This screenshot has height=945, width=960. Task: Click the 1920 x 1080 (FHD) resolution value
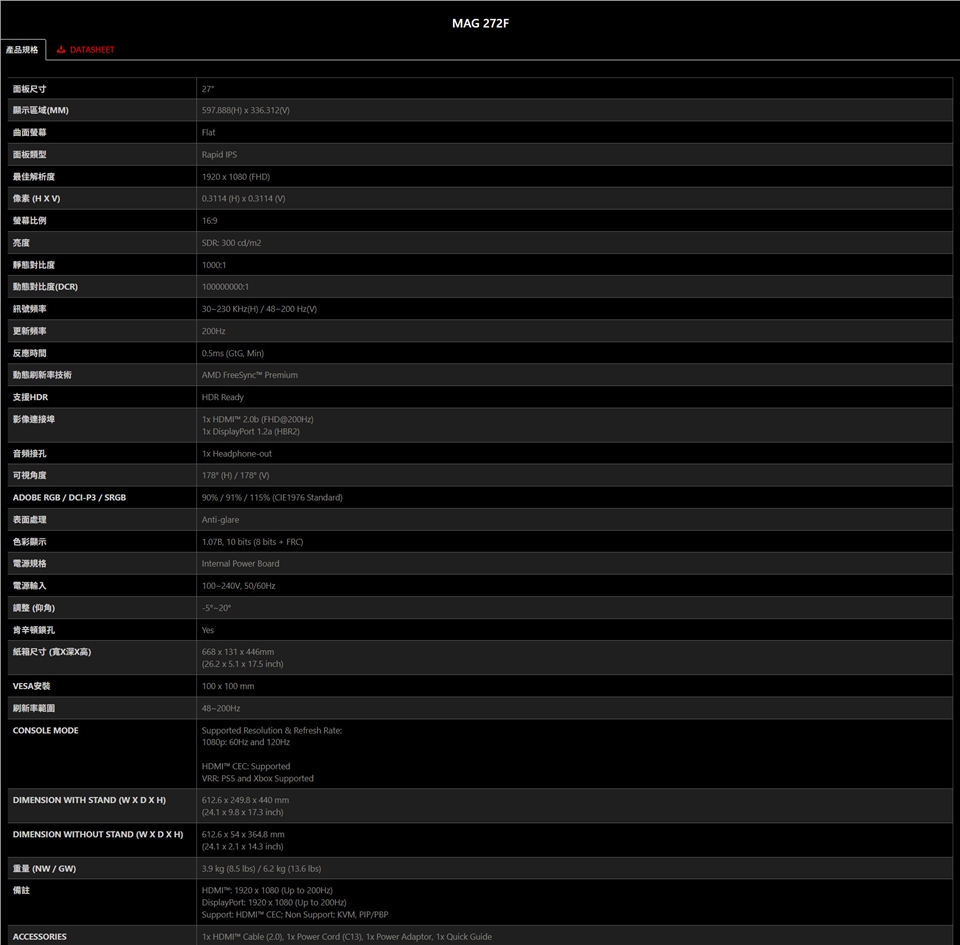(236, 177)
